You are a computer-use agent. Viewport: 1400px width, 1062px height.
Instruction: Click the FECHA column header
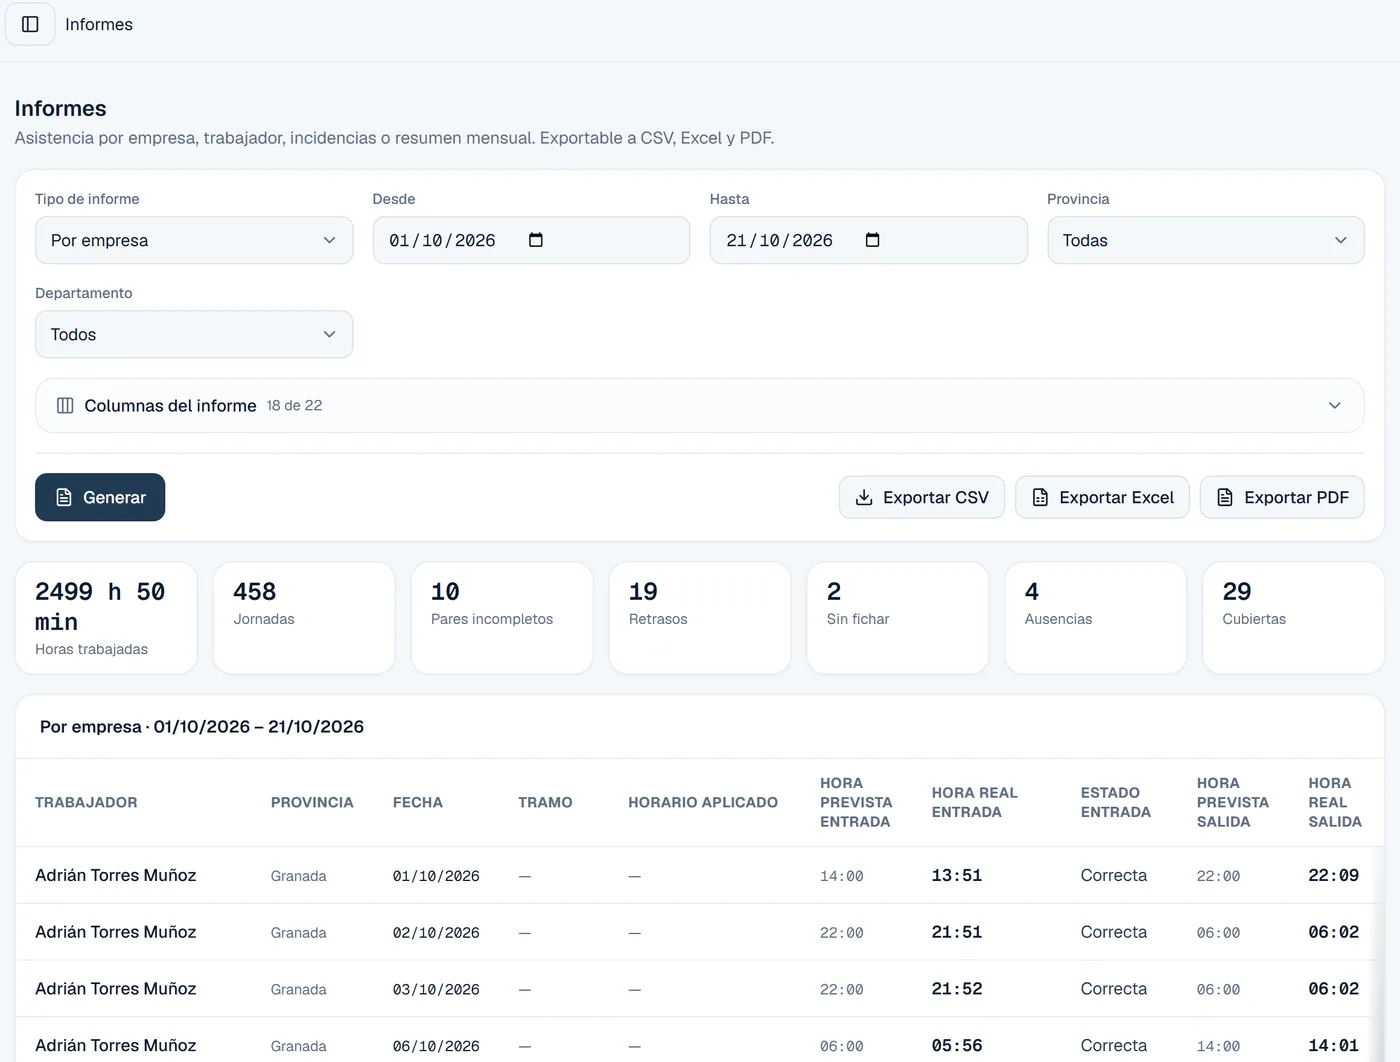[418, 802]
